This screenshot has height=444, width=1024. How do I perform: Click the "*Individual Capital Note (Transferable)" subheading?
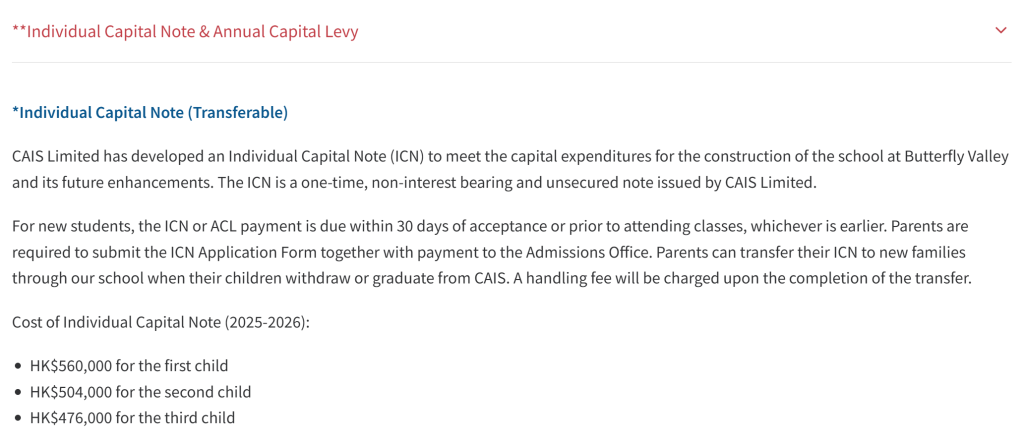[x=150, y=112]
